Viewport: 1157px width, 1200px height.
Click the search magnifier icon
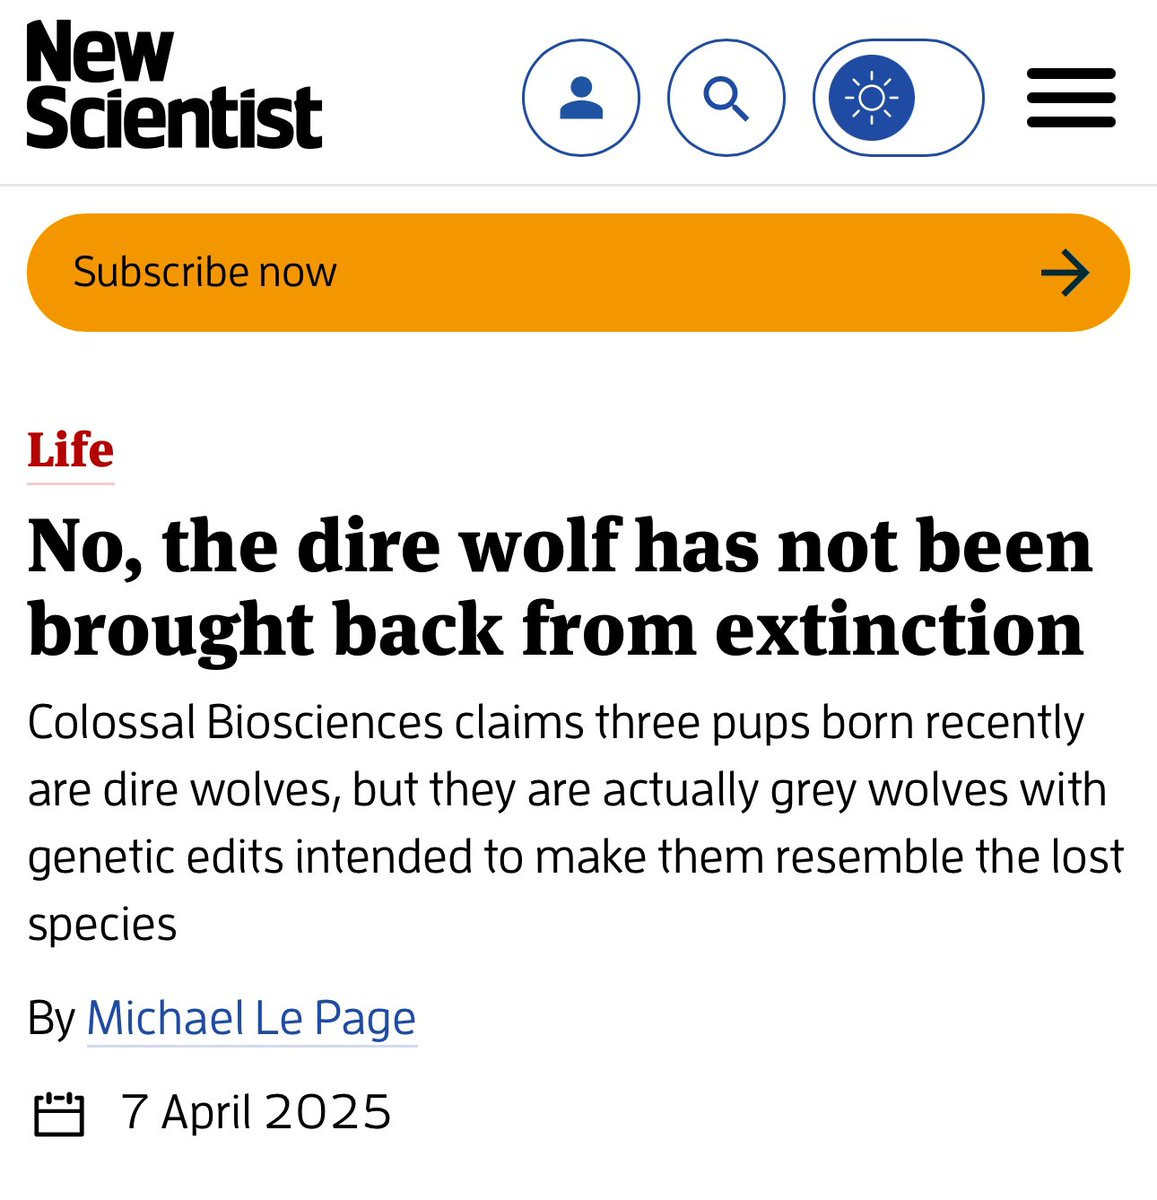[726, 98]
